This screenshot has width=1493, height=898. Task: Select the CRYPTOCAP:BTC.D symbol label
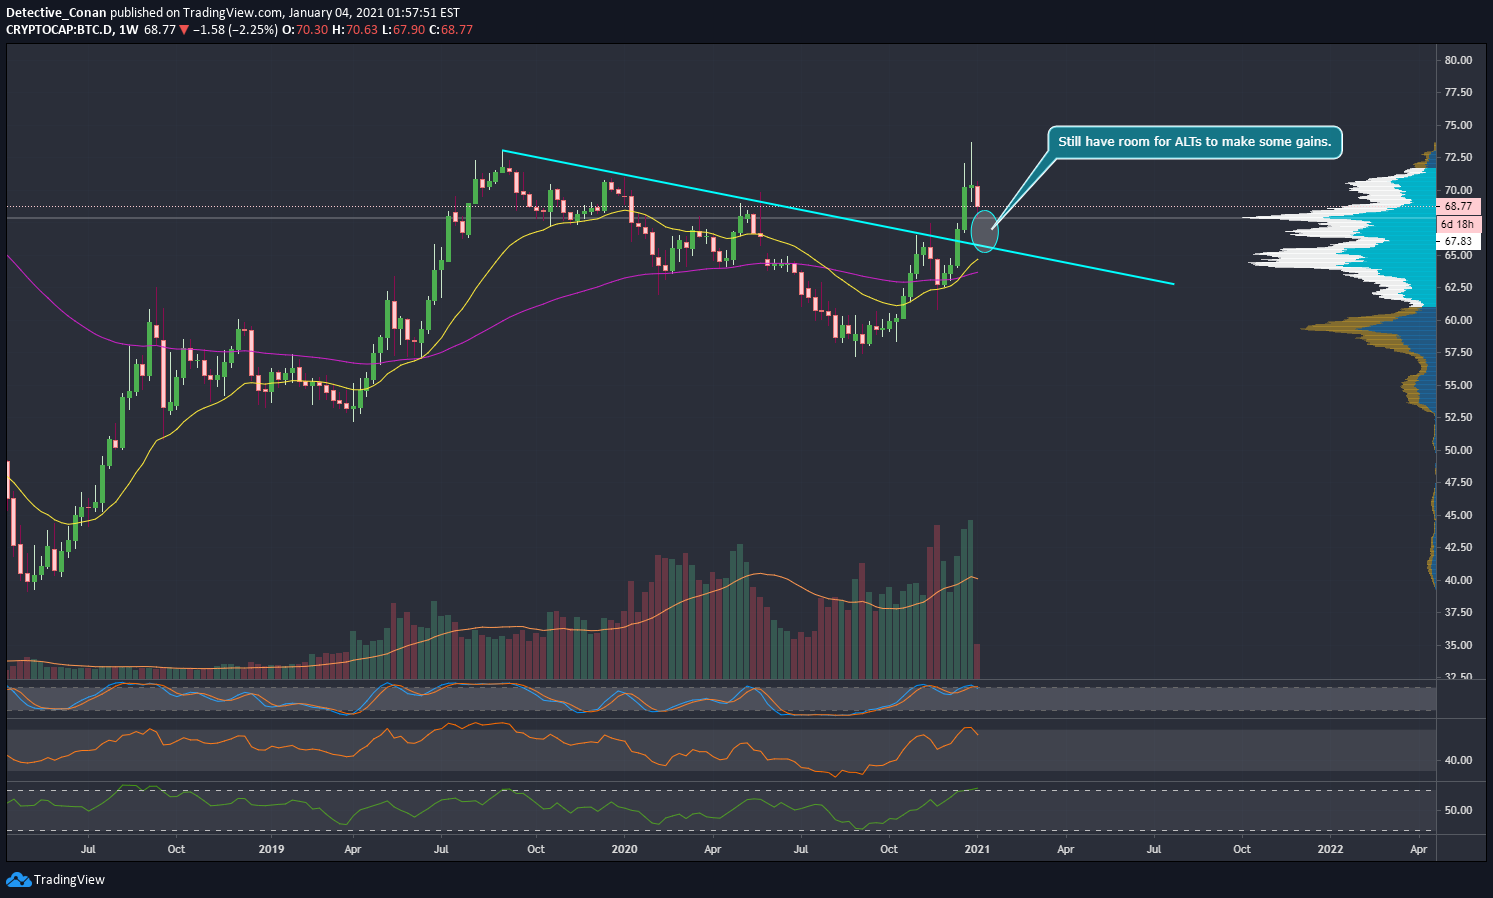coord(59,30)
